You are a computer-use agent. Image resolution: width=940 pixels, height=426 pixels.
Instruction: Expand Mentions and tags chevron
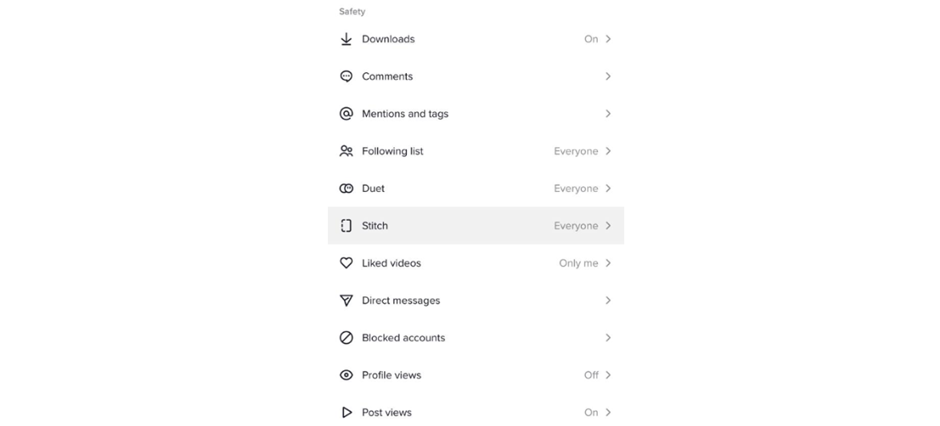click(x=608, y=114)
